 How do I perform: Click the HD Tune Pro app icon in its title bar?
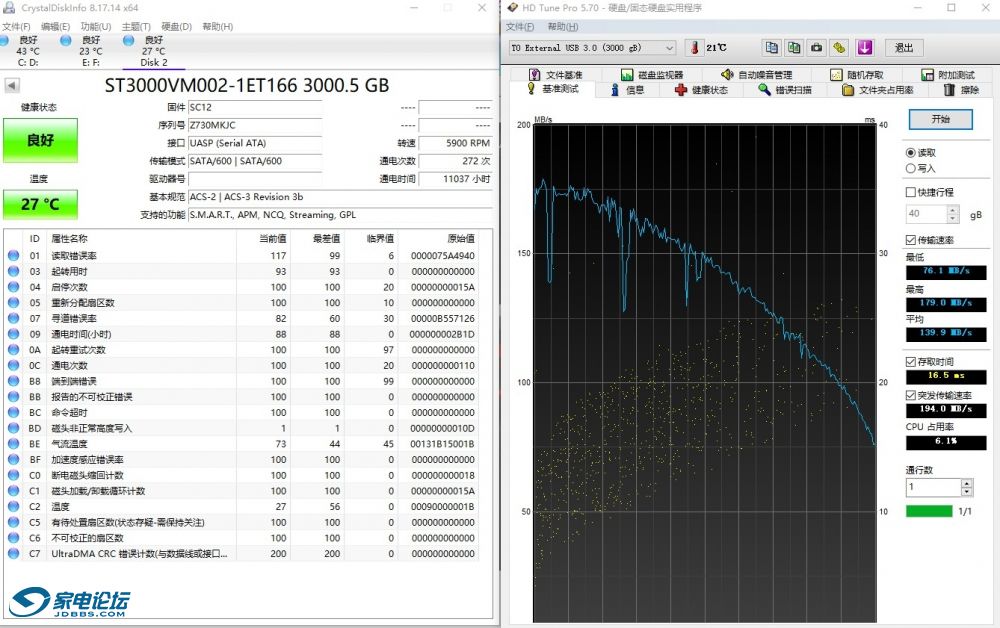point(512,8)
